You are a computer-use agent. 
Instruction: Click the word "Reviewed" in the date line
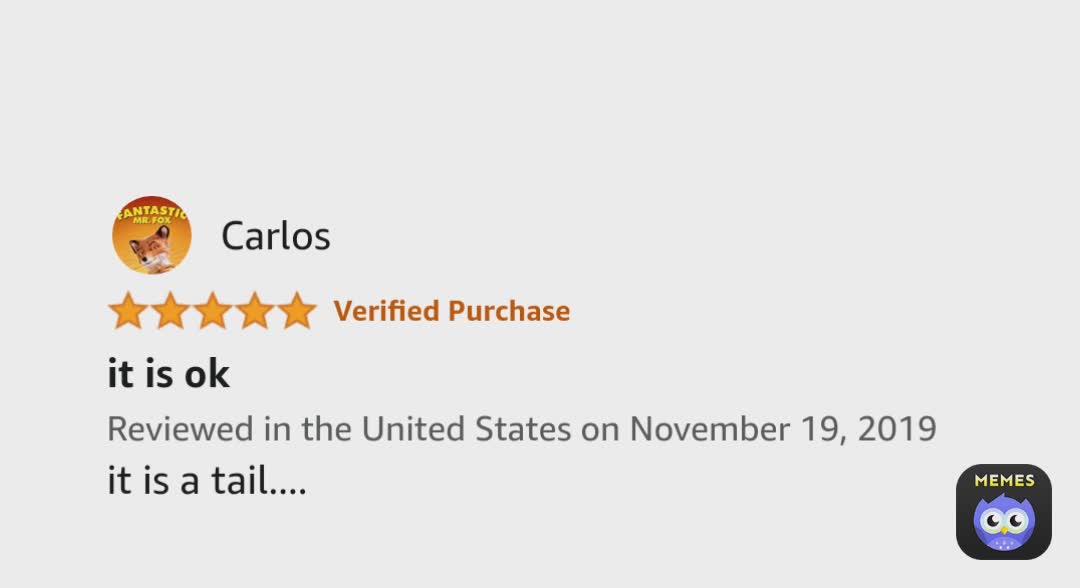click(x=180, y=429)
